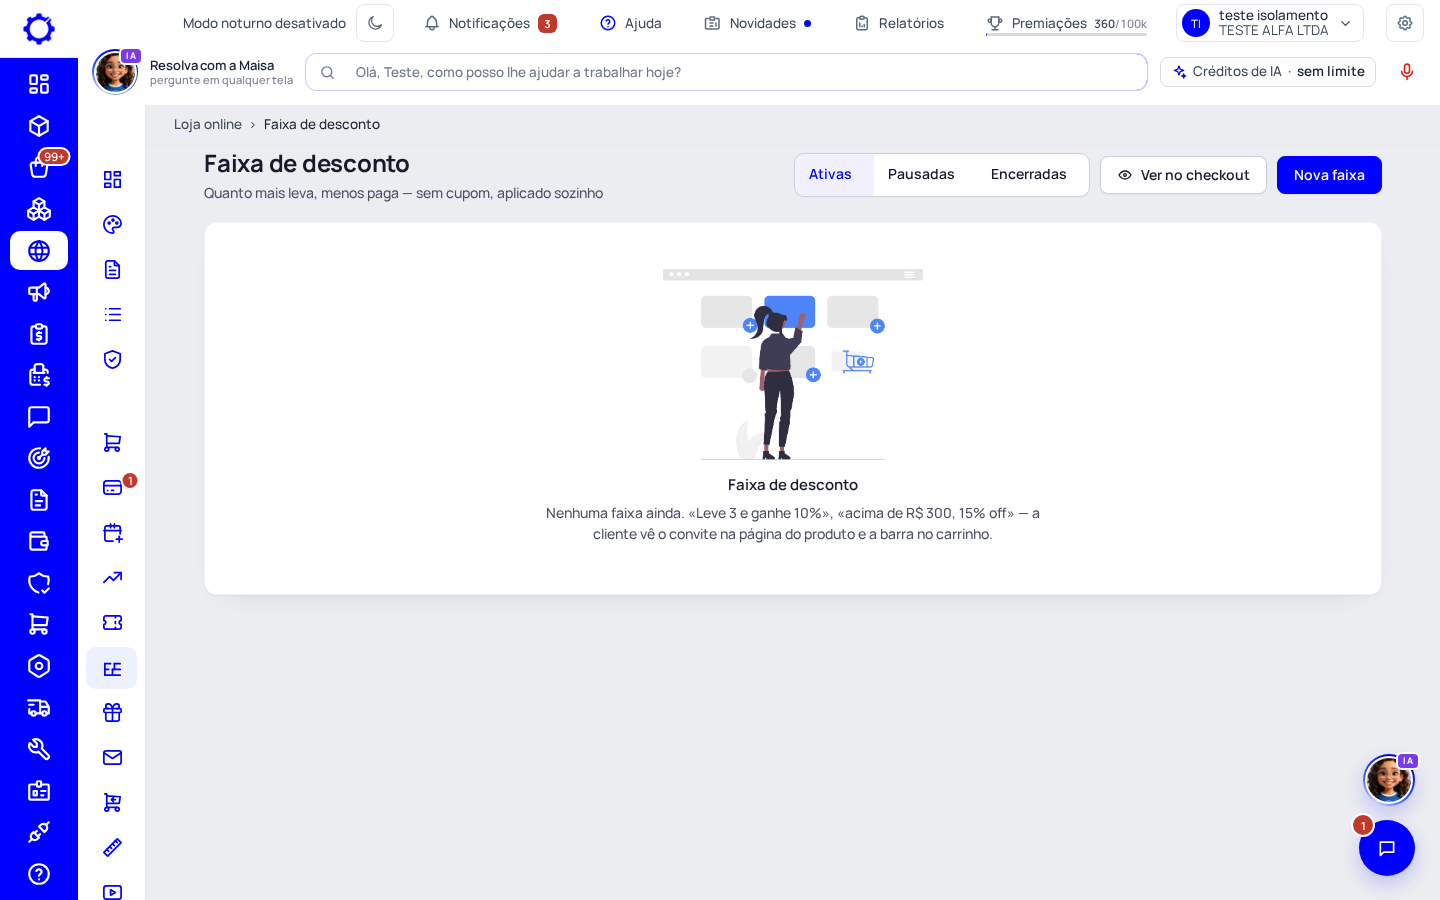Image resolution: width=1440 pixels, height=900 pixels.
Task: Click the globe online store icon
Action: coord(39,251)
